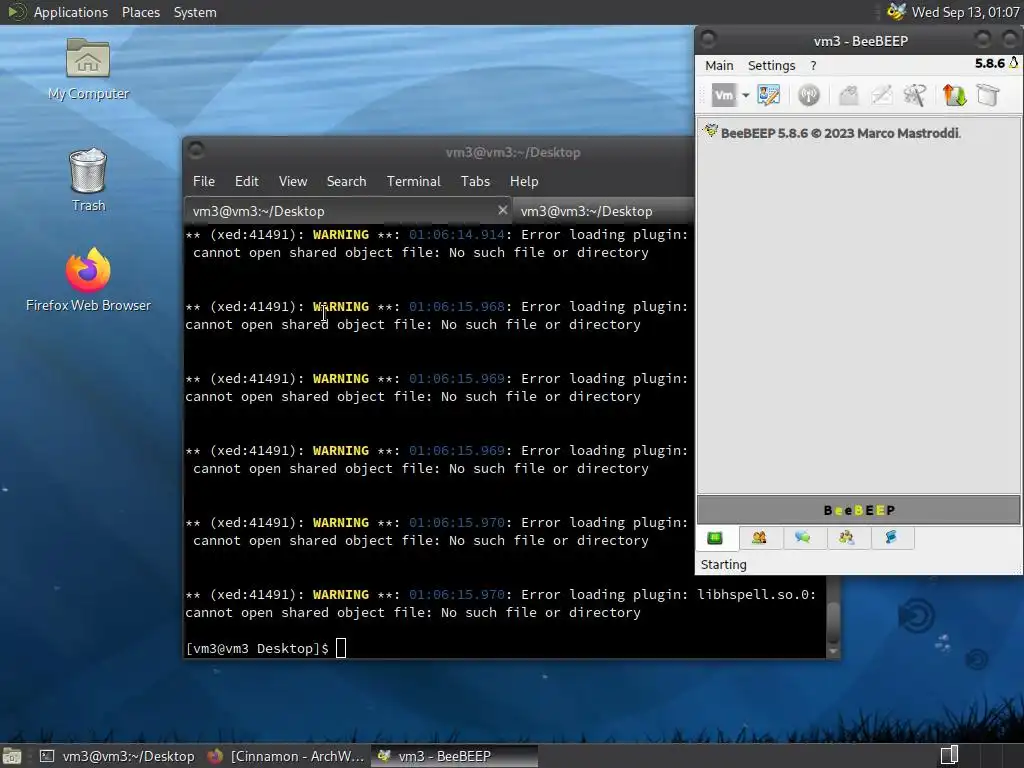Open the Settings menu in BeeBEEP
This screenshot has width=1024, height=768.
click(x=771, y=65)
